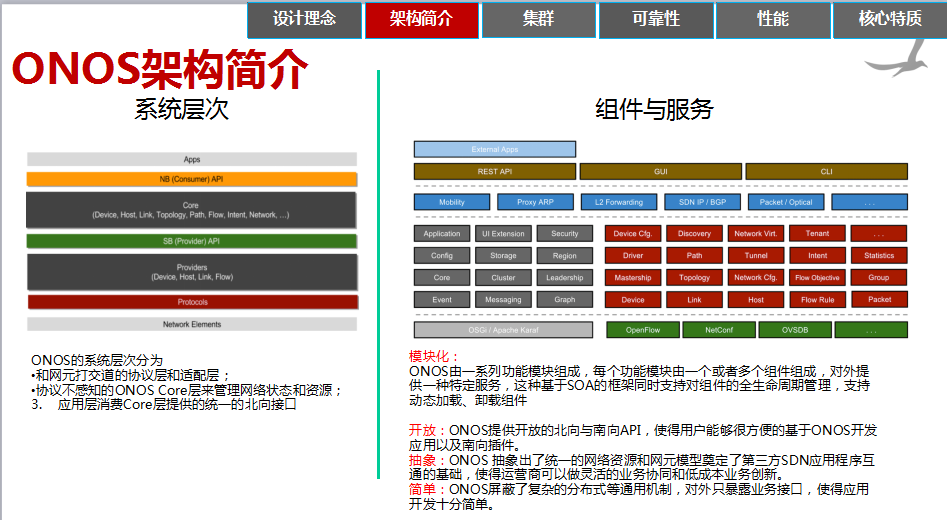The image size is (947, 520).
Task: Click the 模块化 red heading
Action: point(433,356)
